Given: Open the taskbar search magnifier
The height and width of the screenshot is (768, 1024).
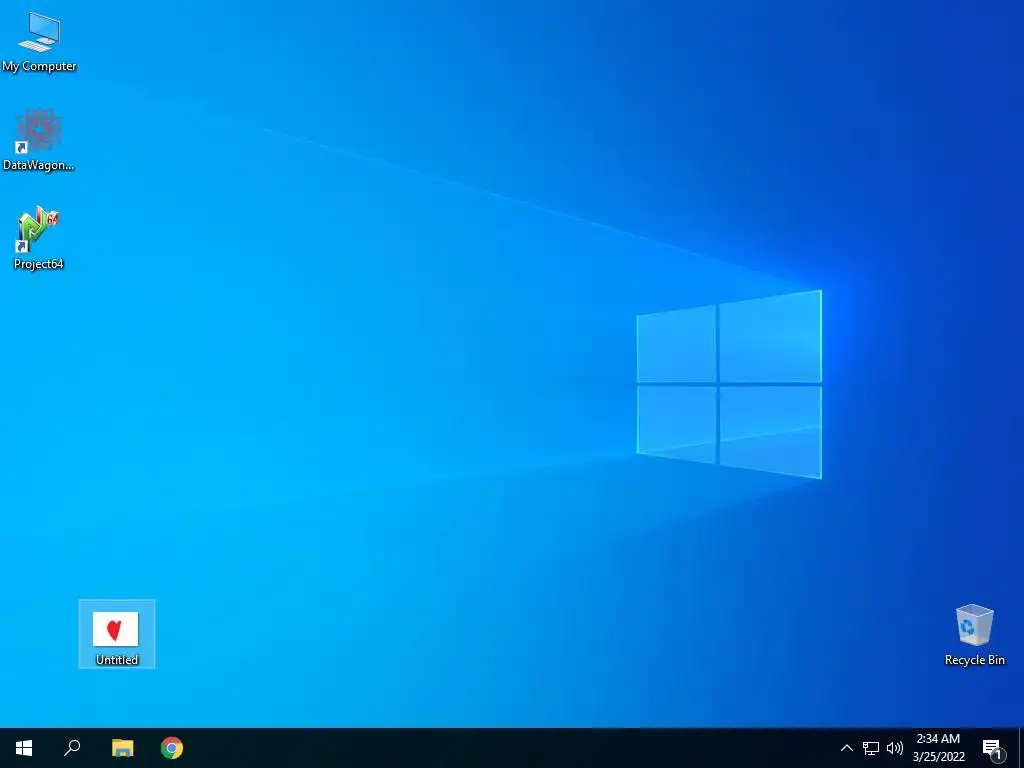Looking at the screenshot, I should [x=72, y=748].
